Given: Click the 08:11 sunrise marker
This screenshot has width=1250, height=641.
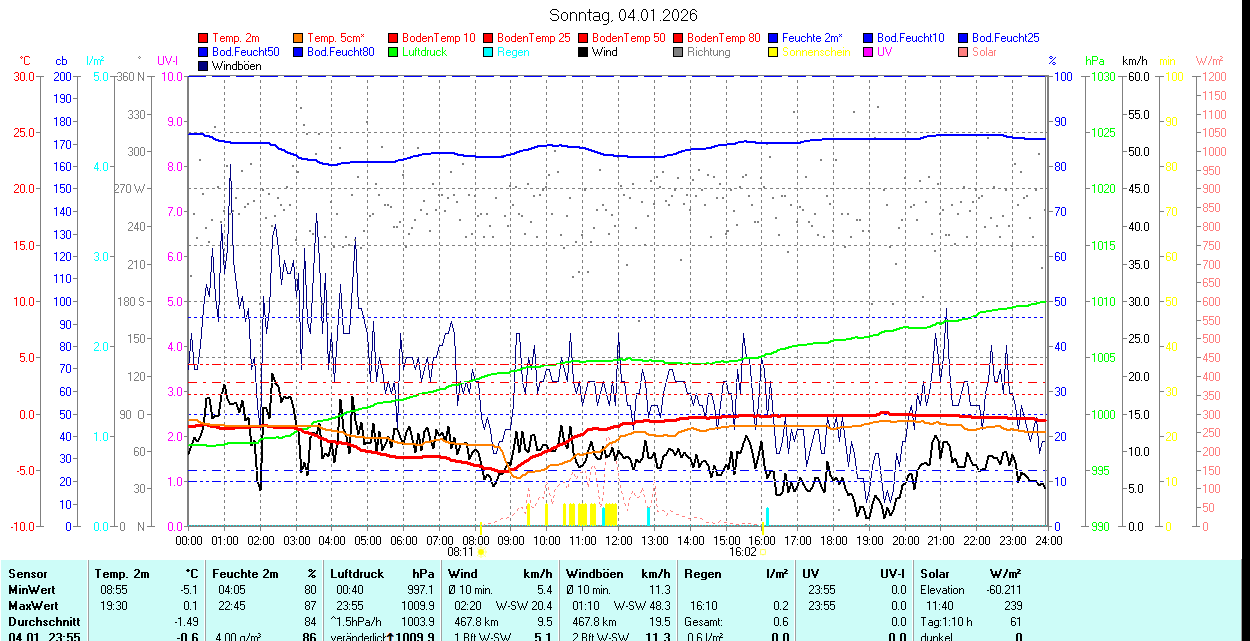Looking at the screenshot, I should [460, 551].
